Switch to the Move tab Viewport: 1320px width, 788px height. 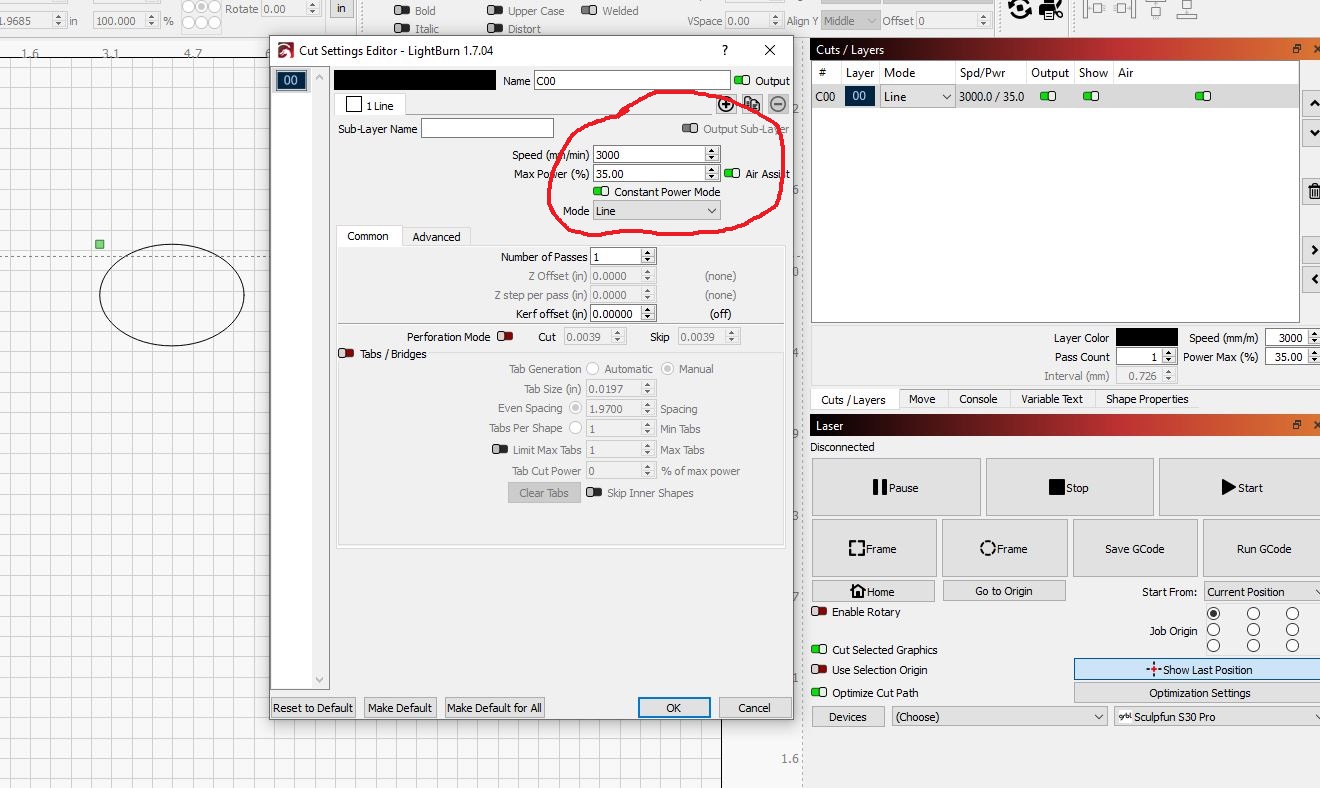pos(922,398)
